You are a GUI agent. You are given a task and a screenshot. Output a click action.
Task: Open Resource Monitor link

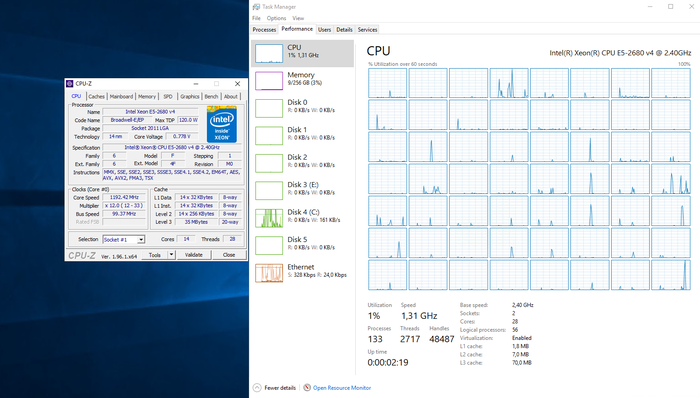[x=342, y=388]
